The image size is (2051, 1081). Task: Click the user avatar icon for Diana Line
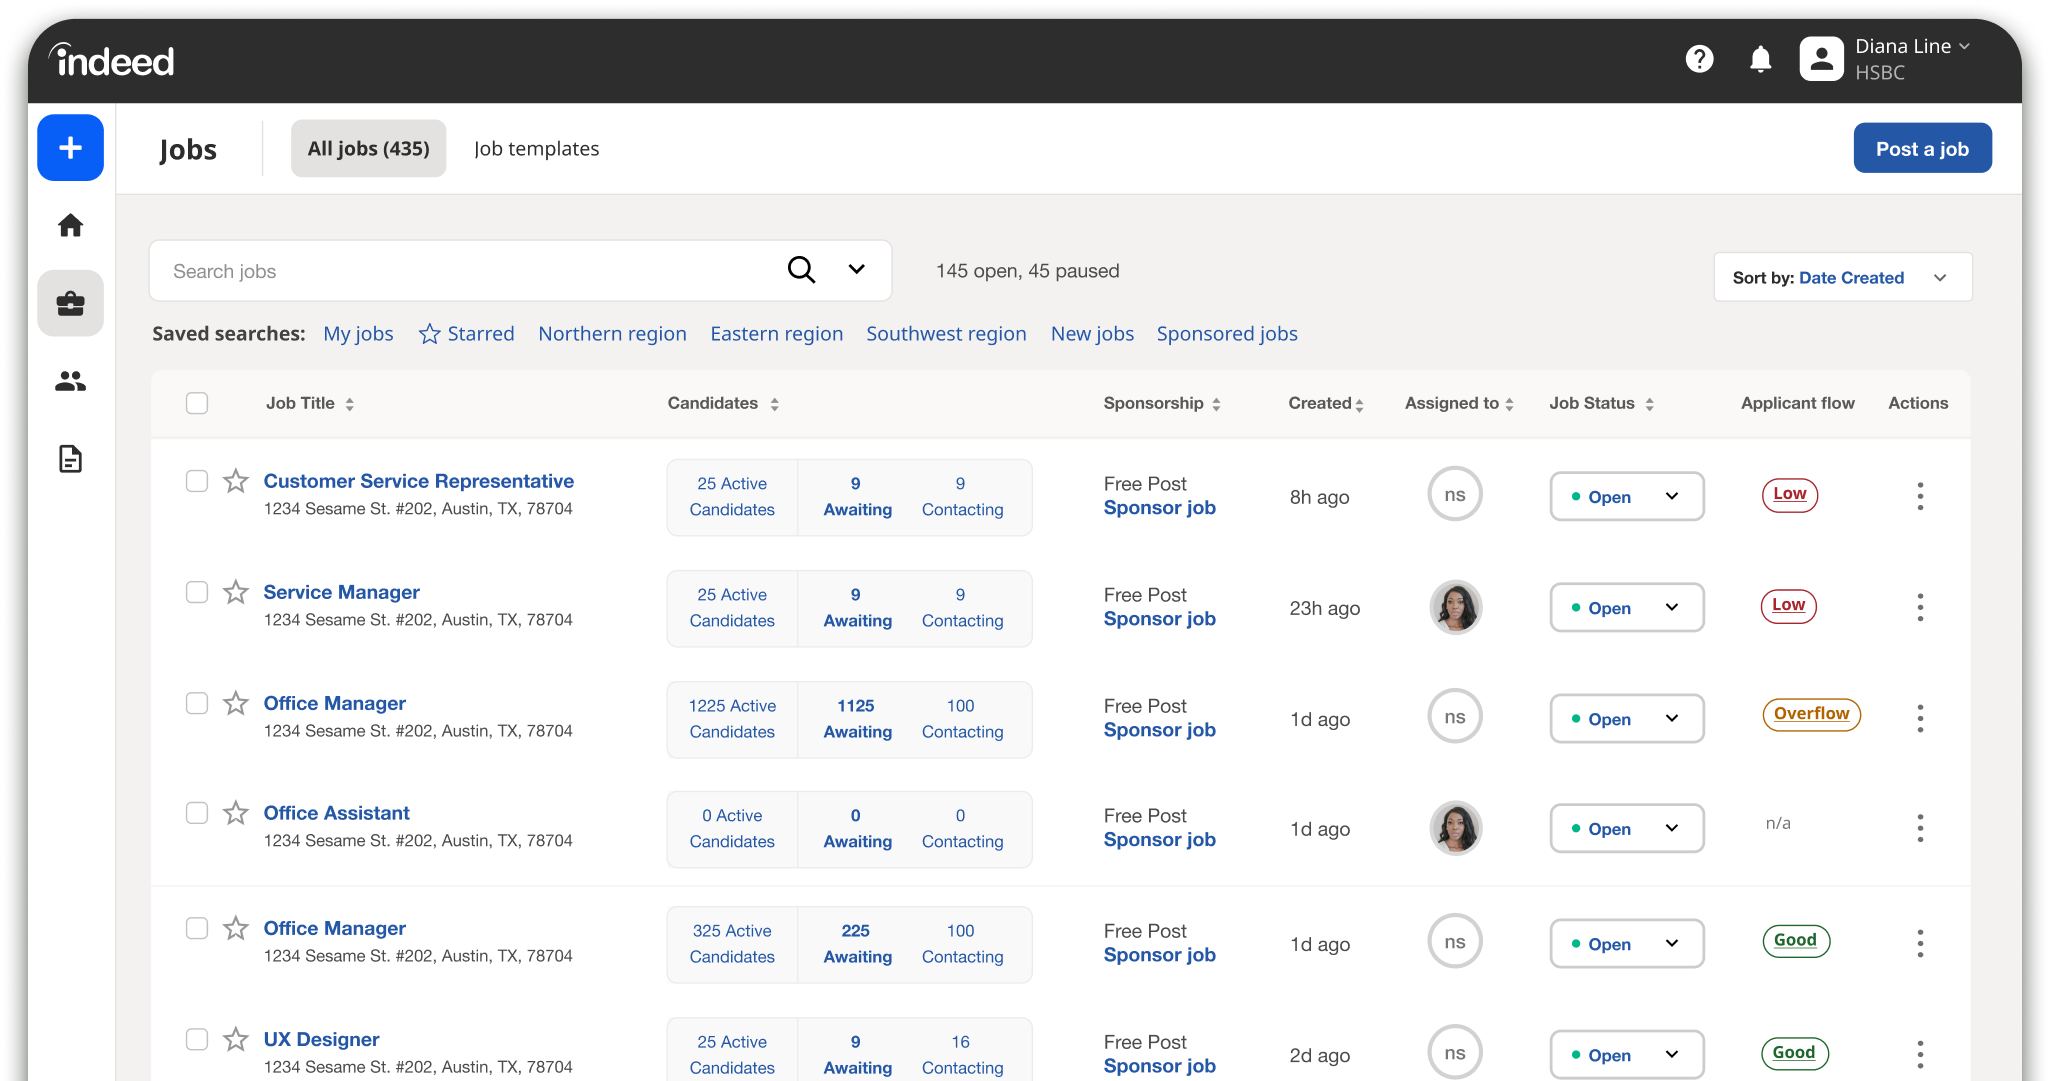1822,59
